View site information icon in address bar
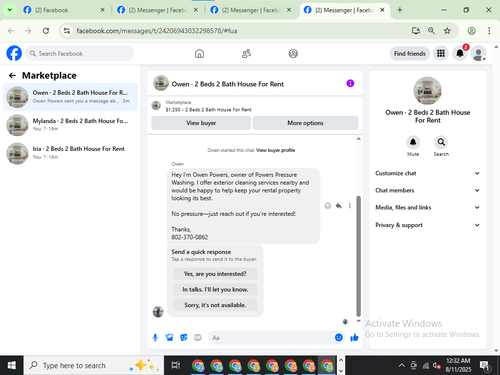 (x=67, y=31)
